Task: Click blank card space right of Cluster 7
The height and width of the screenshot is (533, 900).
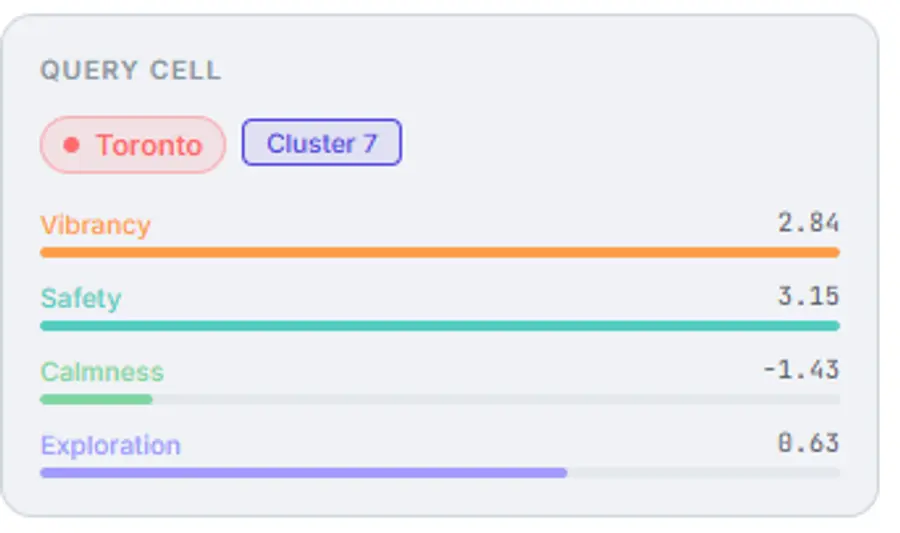Action: point(620,143)
